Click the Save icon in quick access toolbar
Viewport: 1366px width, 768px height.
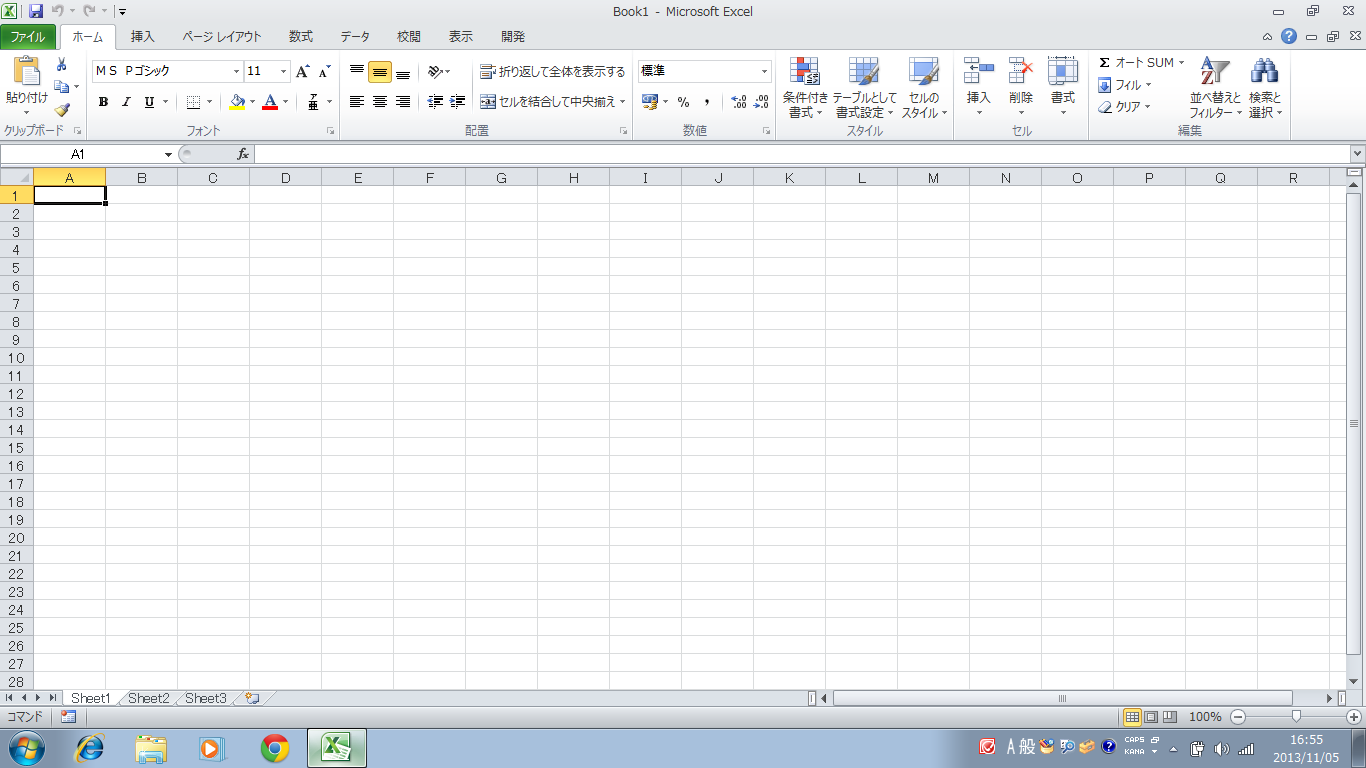(x=36, y=12)
